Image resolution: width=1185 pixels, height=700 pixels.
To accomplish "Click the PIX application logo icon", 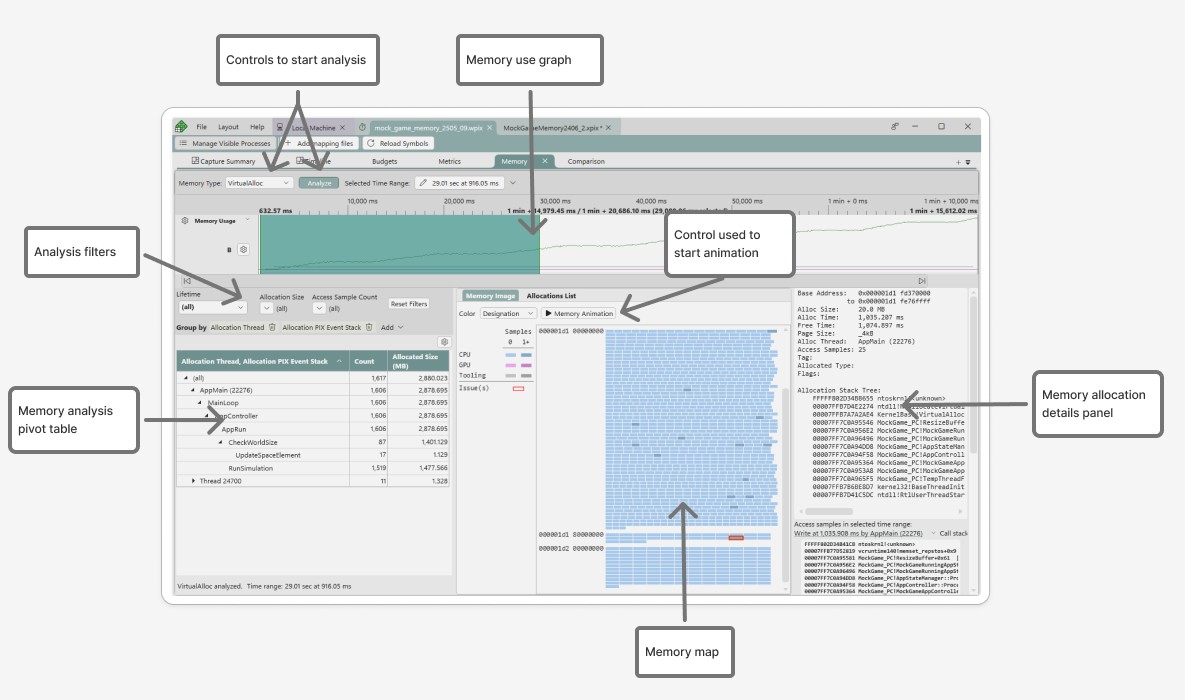I will [181, 127].
